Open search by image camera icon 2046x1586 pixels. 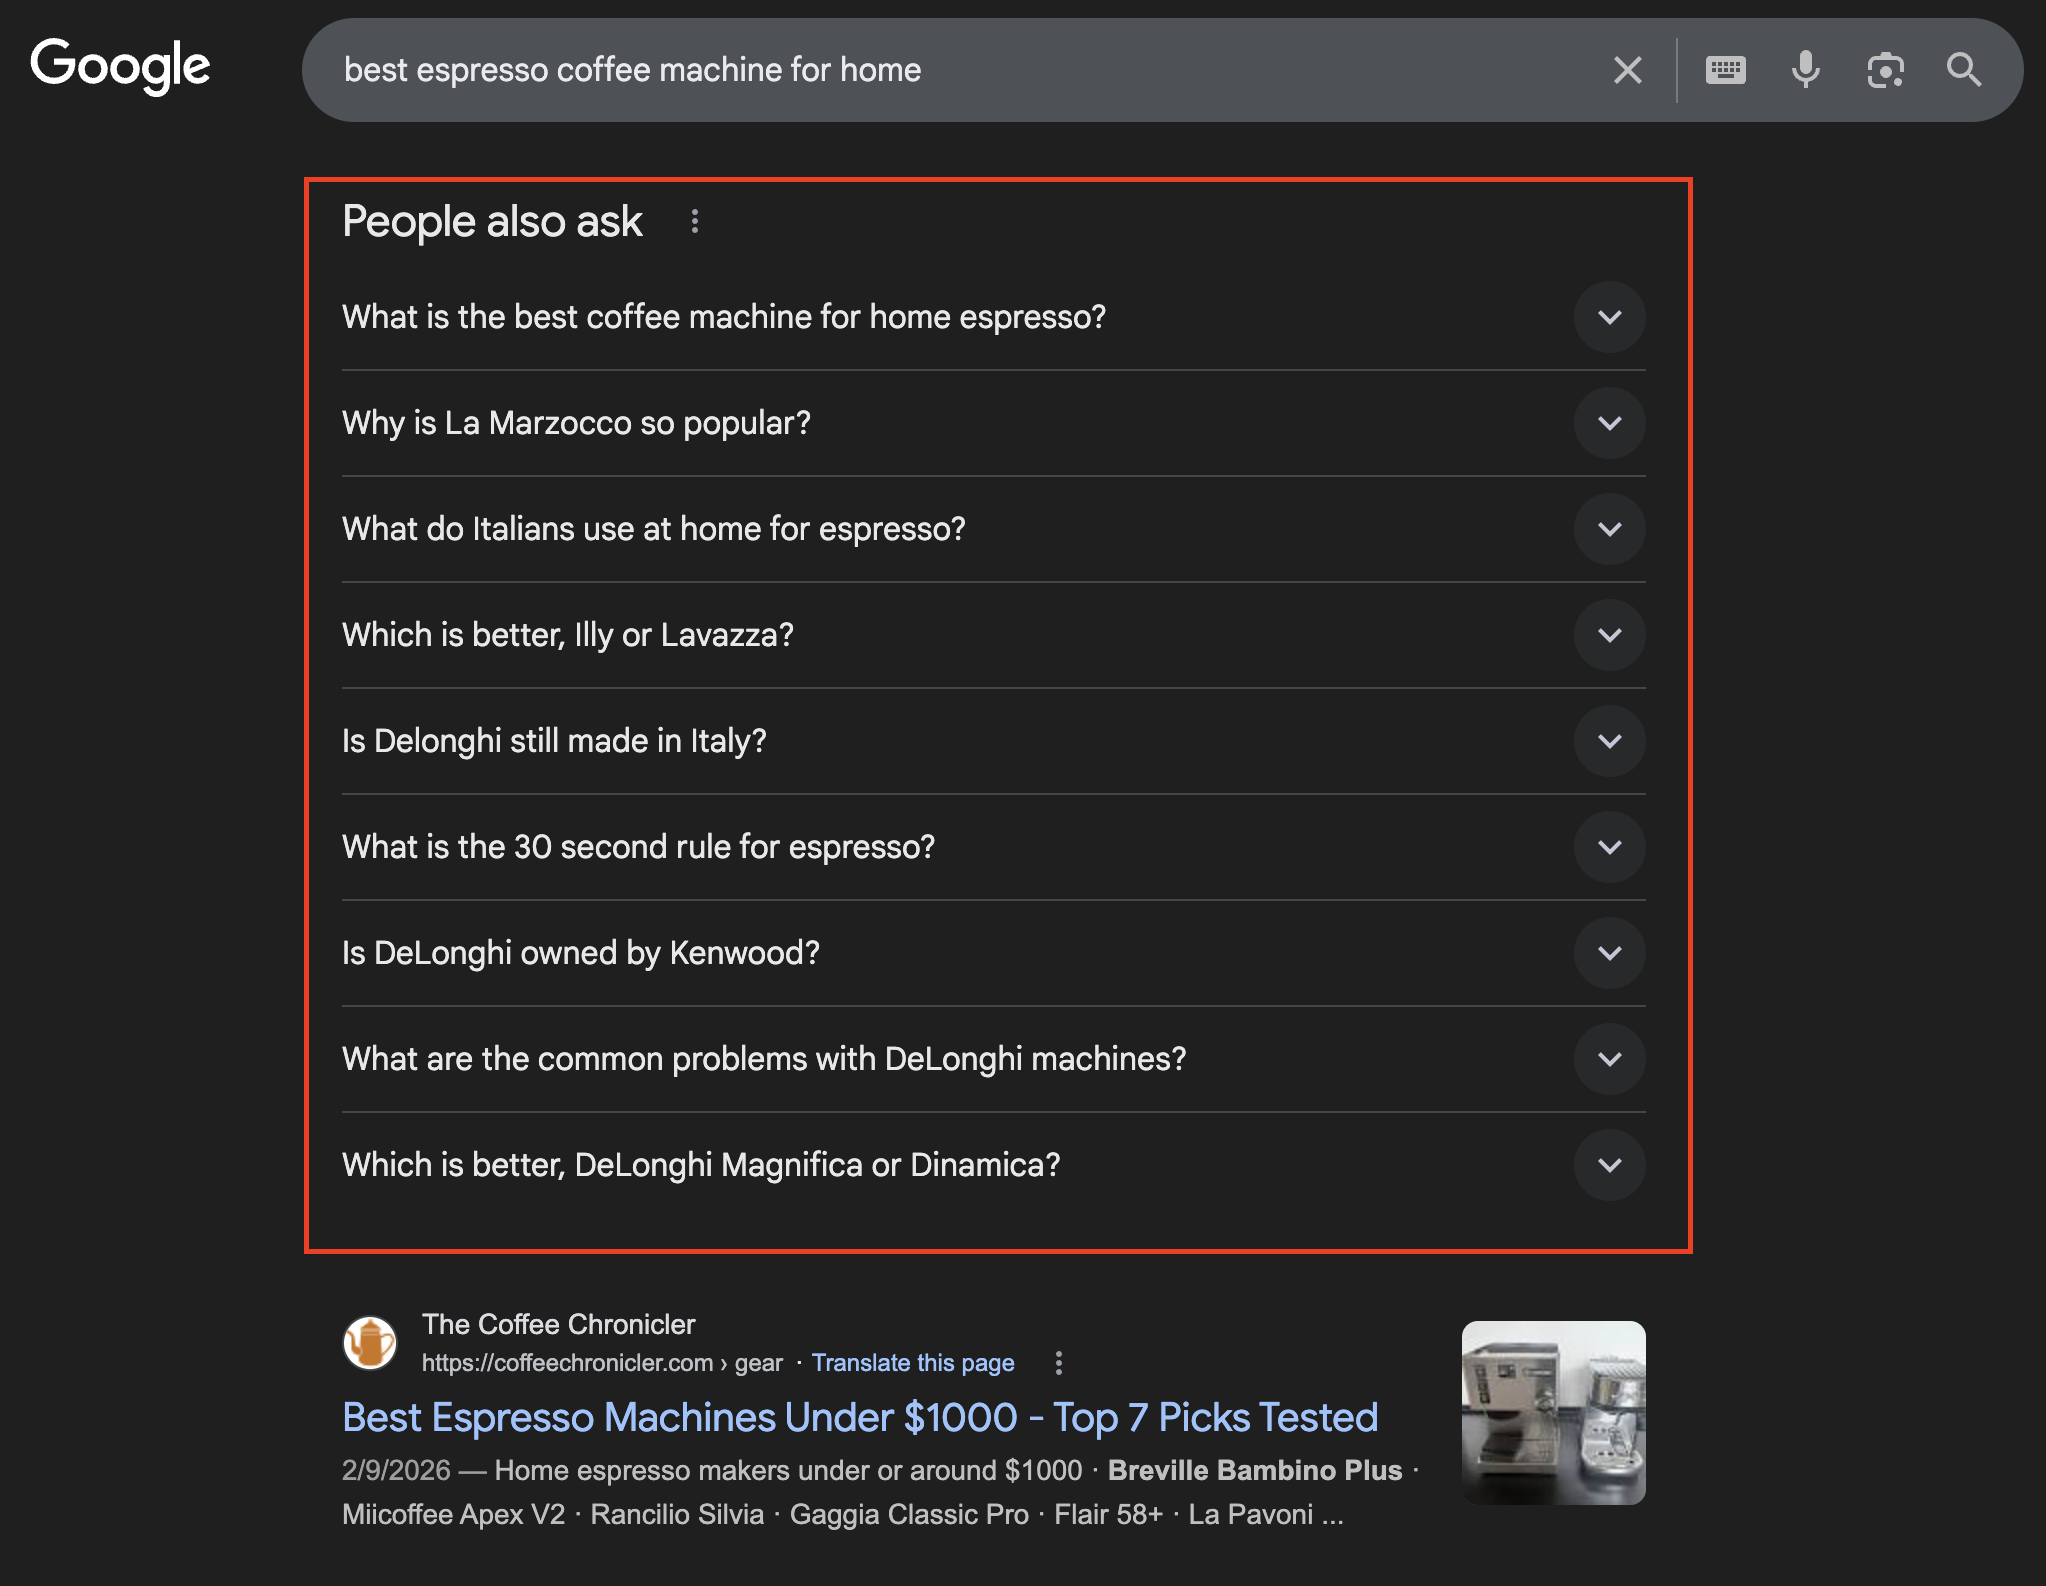click(x=1885, y=70)
